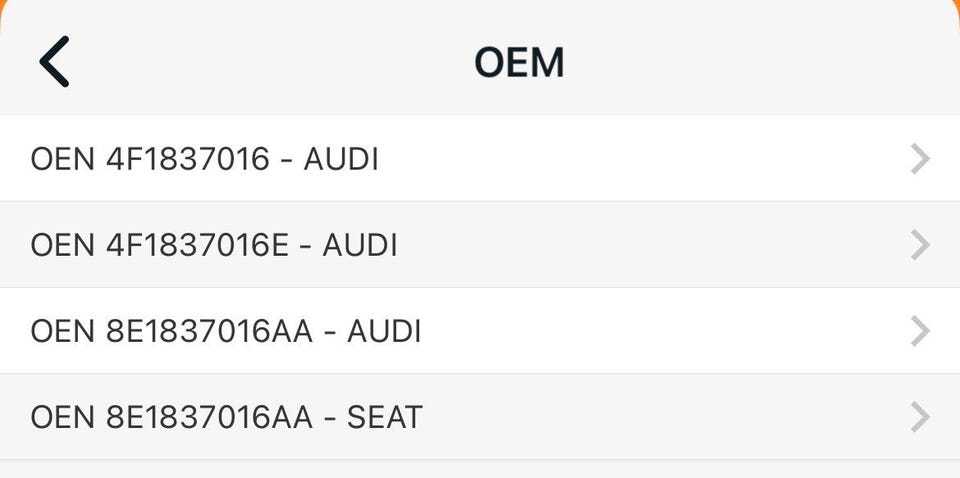Tap the 8E1837016AA number in AUDI row
The height and width of the screenshot is (478, 960).
209,331
